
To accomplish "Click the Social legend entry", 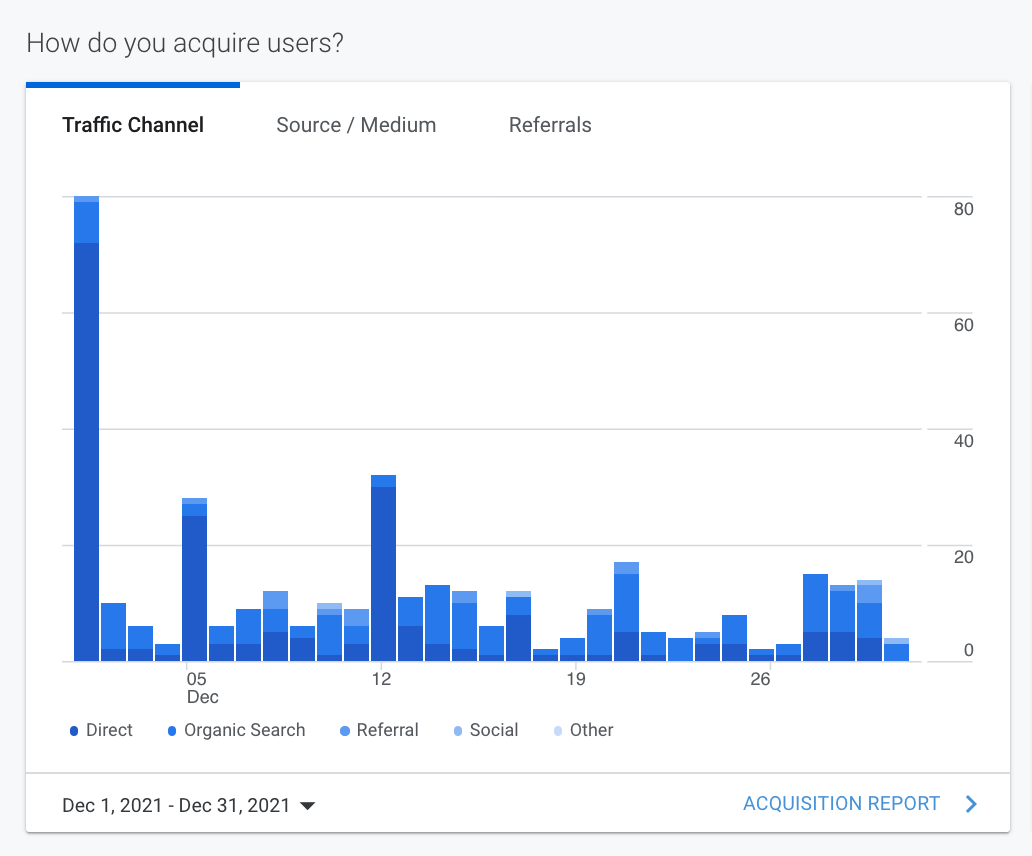I will [493, 730].
